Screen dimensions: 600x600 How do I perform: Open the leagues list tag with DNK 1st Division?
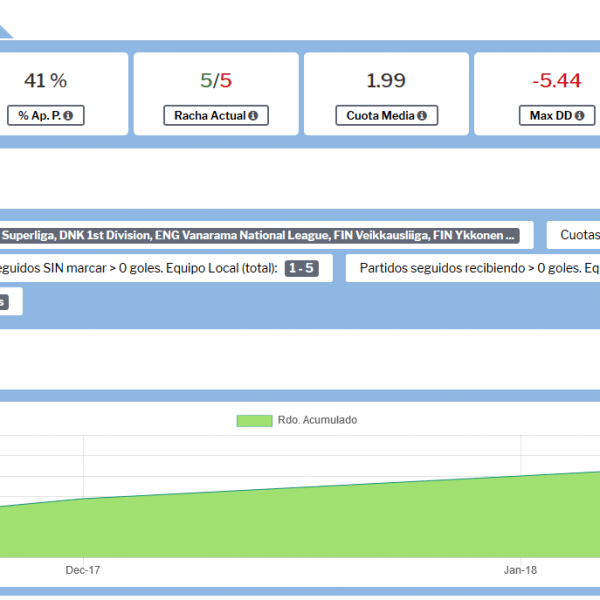(260, 236)
